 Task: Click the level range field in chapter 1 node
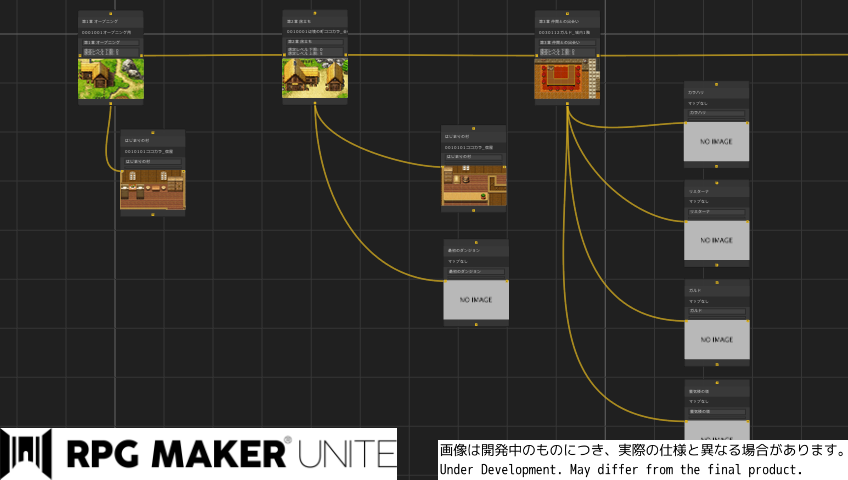pos(111,52)
